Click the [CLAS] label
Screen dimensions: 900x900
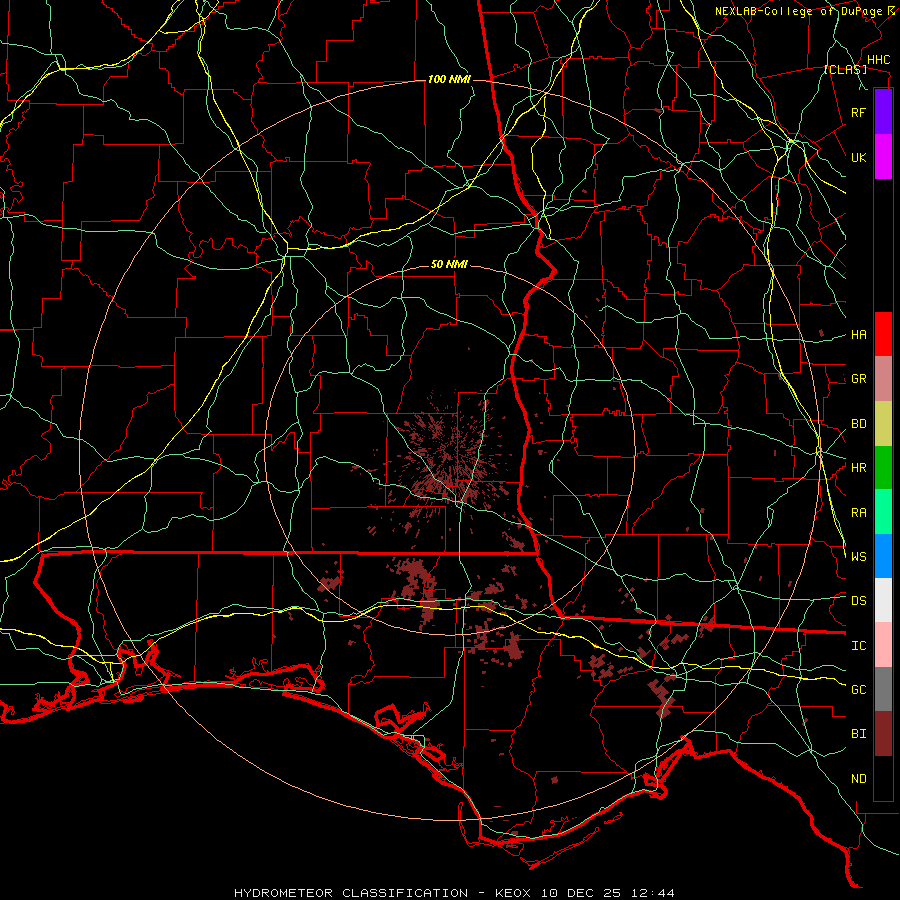tap(845, 69)
